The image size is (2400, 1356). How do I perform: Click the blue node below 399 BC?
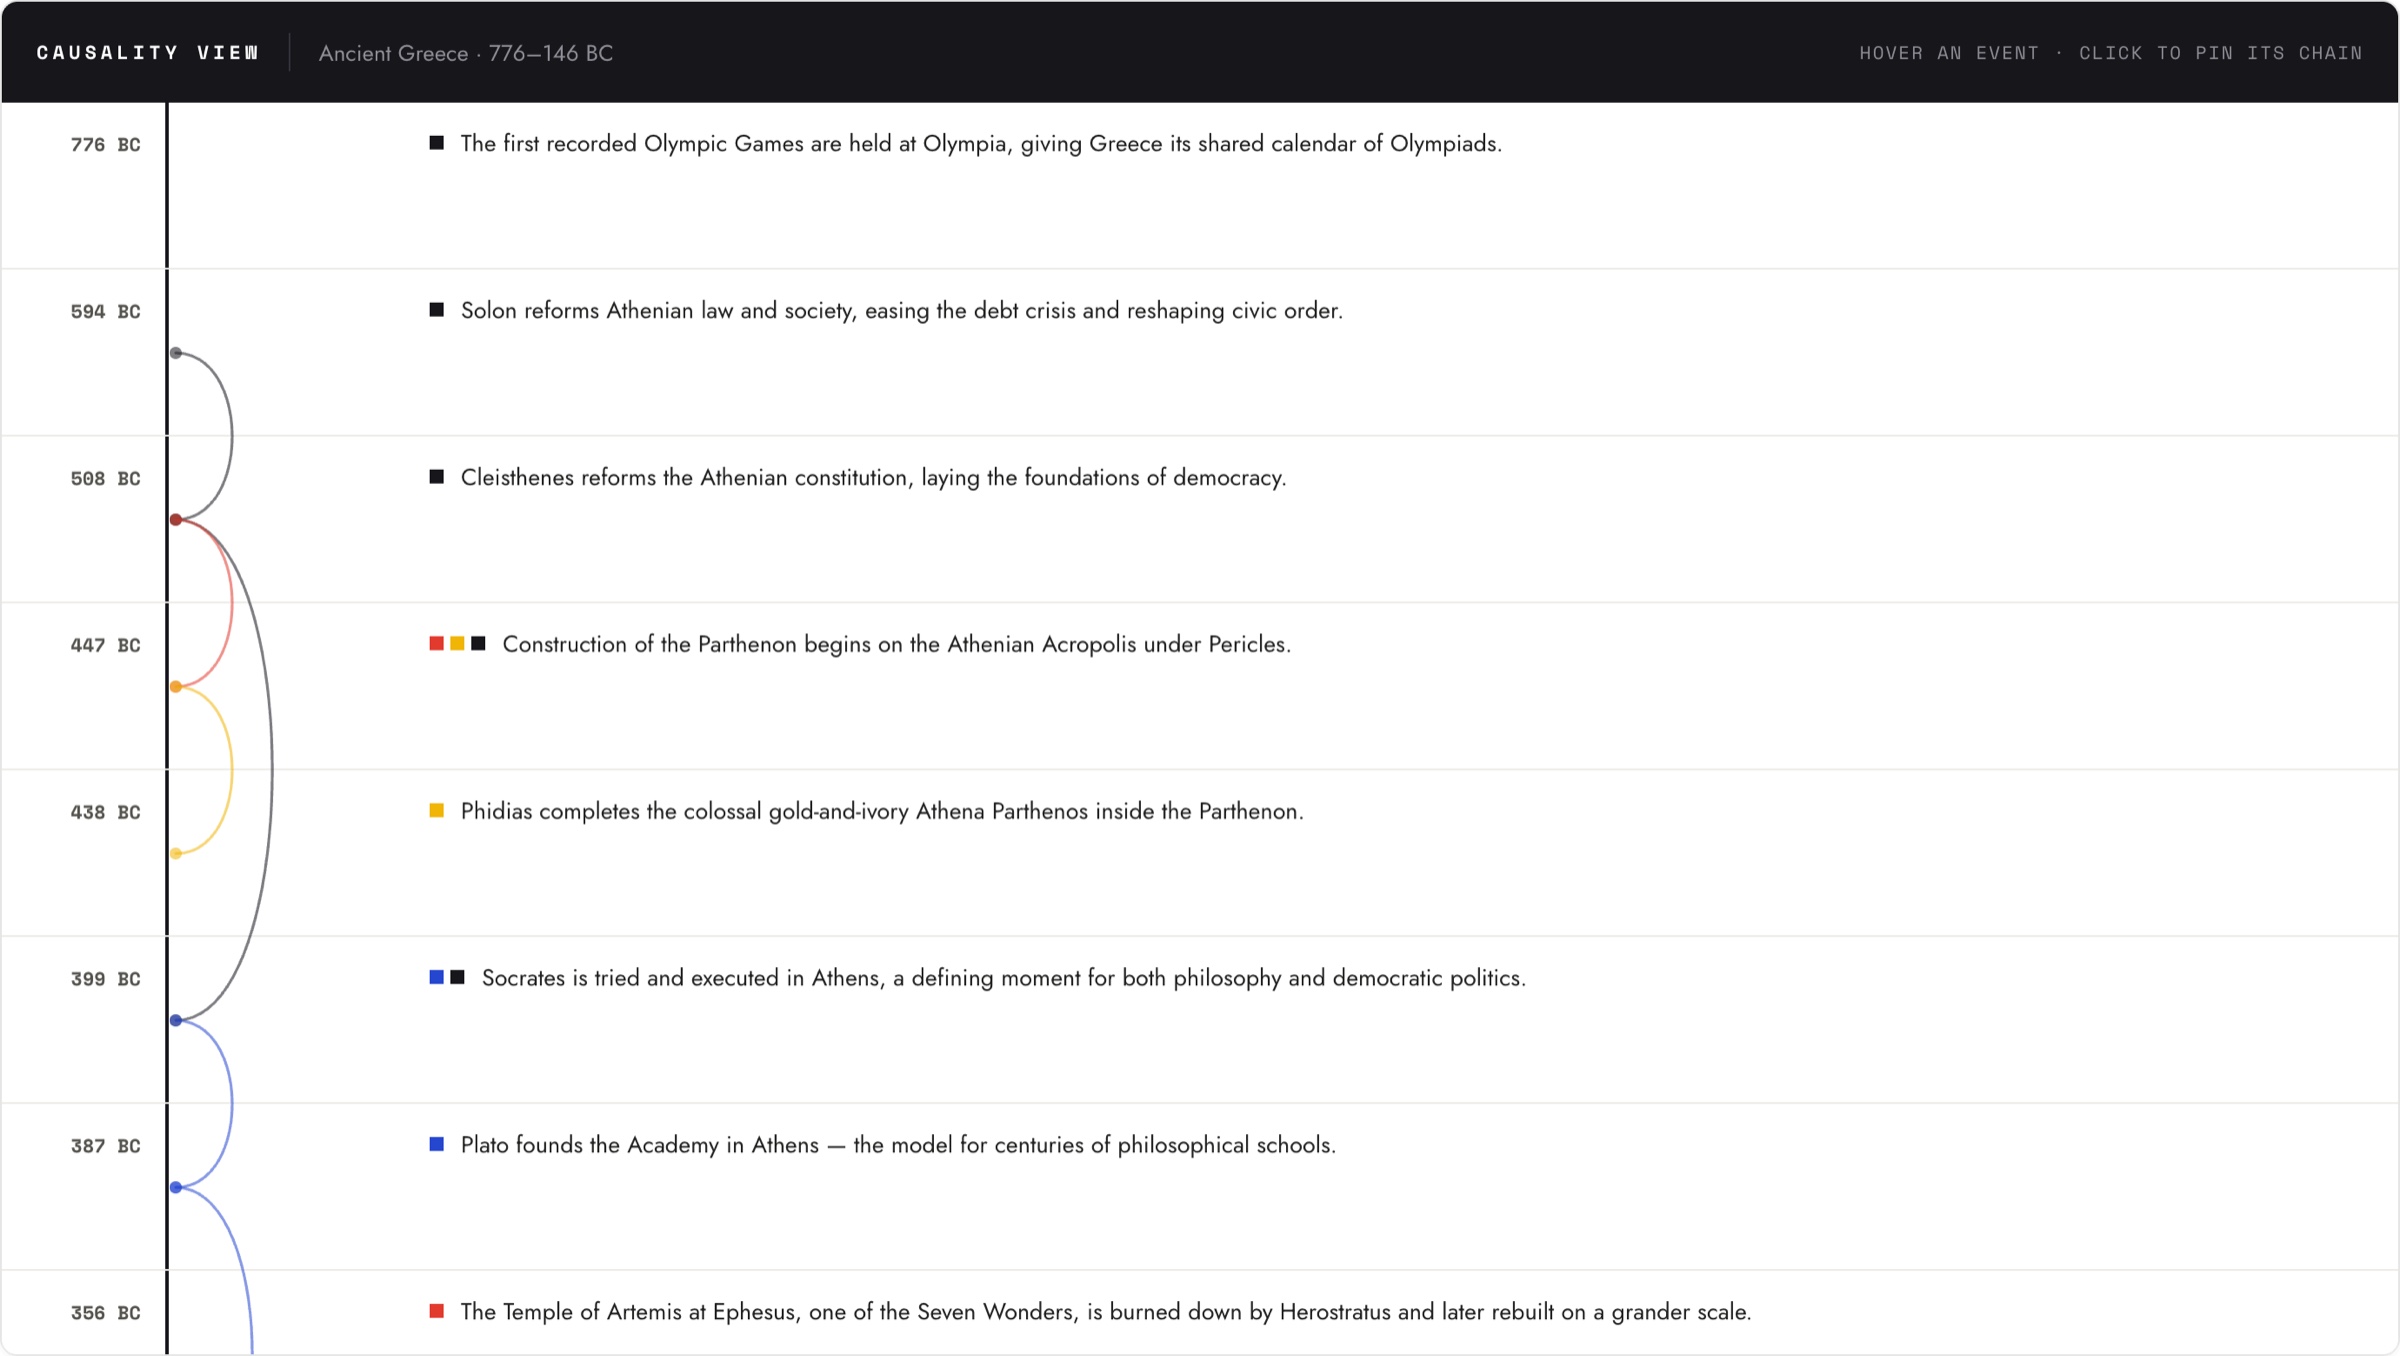(x=176, y=1021)
